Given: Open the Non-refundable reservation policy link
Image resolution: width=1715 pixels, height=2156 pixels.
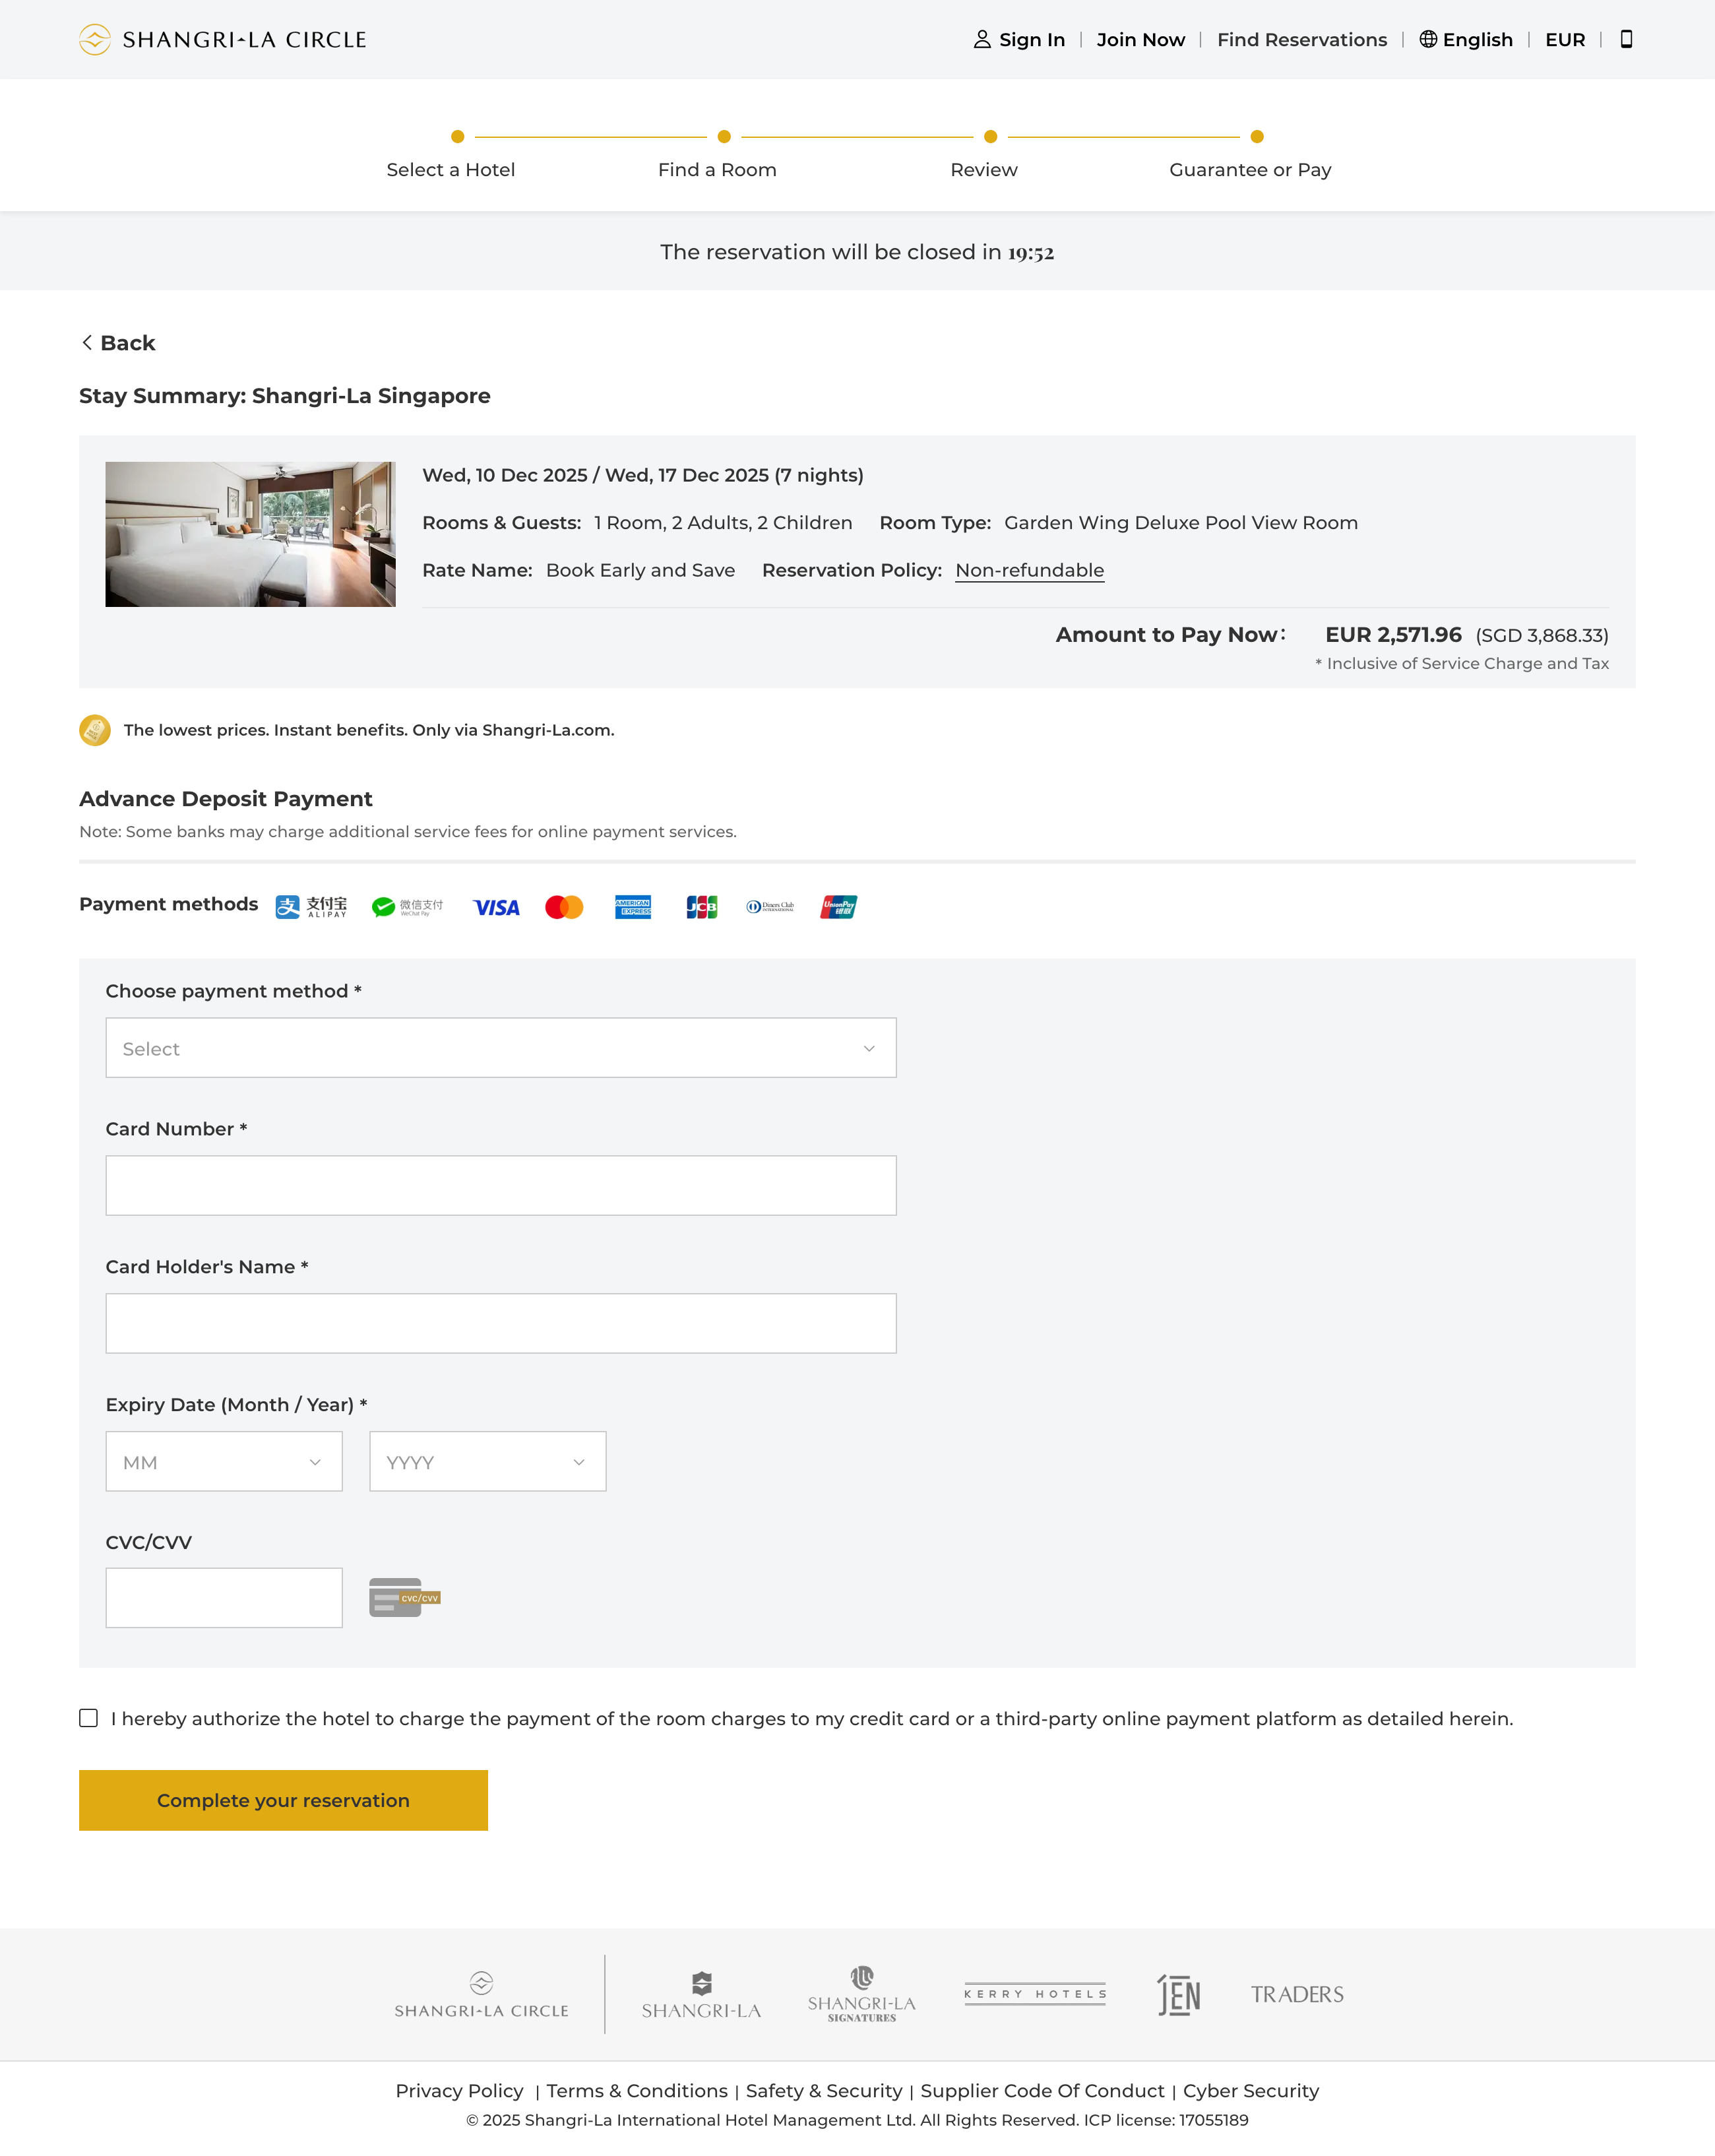Looking at the screenshot, I should click(x=1029, y=570).
